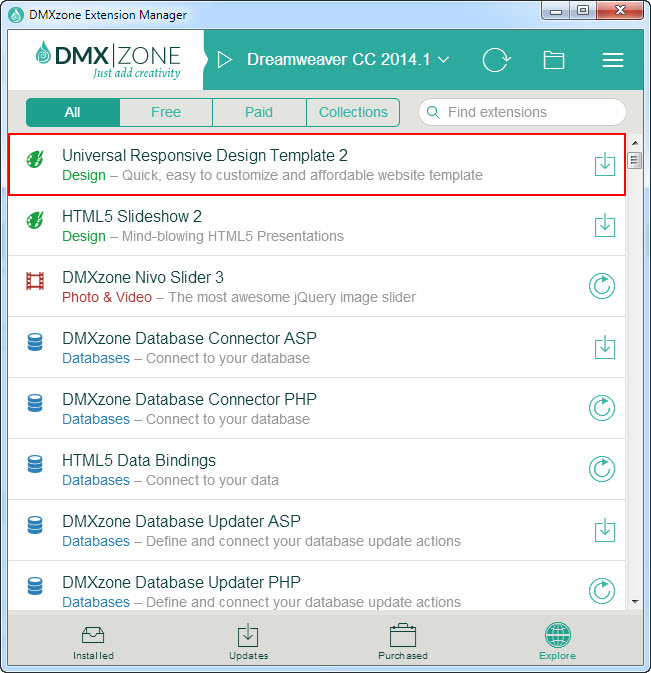Click the design icon of Universal Responsive Design Template 2
The width and height of the screenshot is (651, 673).
(35, 159)
